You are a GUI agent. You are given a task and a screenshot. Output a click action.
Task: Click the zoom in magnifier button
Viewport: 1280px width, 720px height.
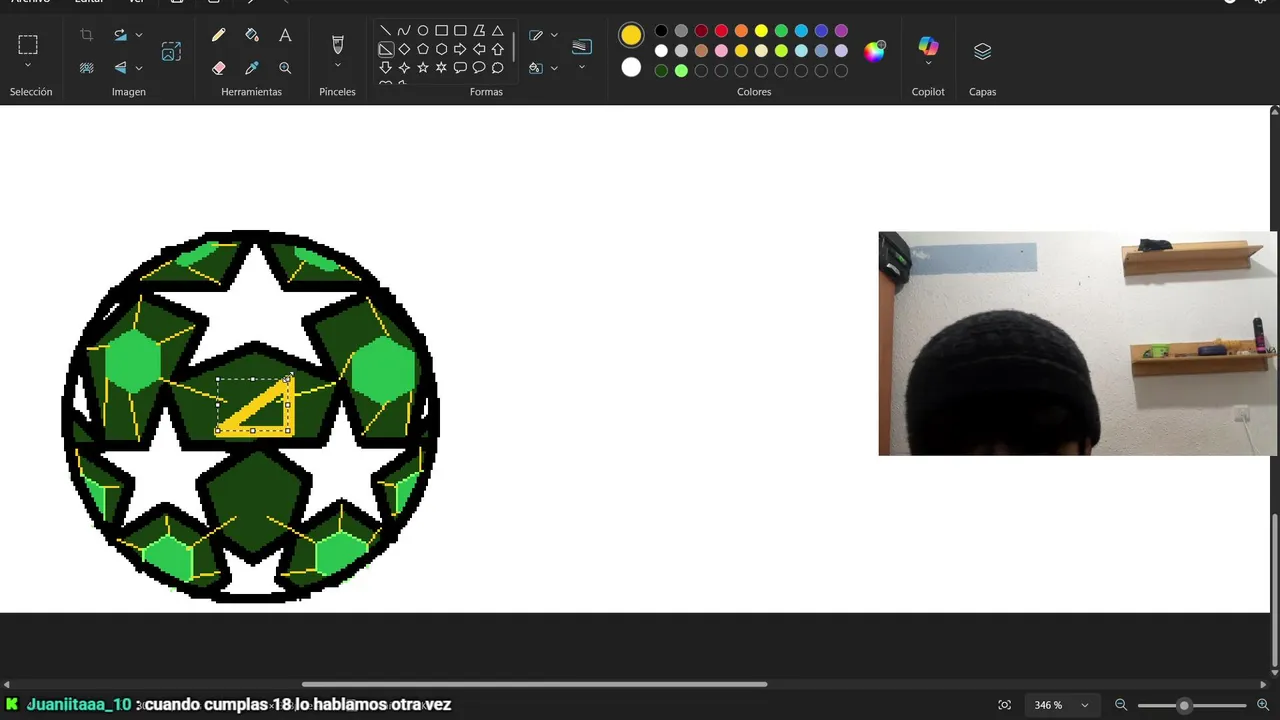pyautogui.click(x=1263, y=705)
